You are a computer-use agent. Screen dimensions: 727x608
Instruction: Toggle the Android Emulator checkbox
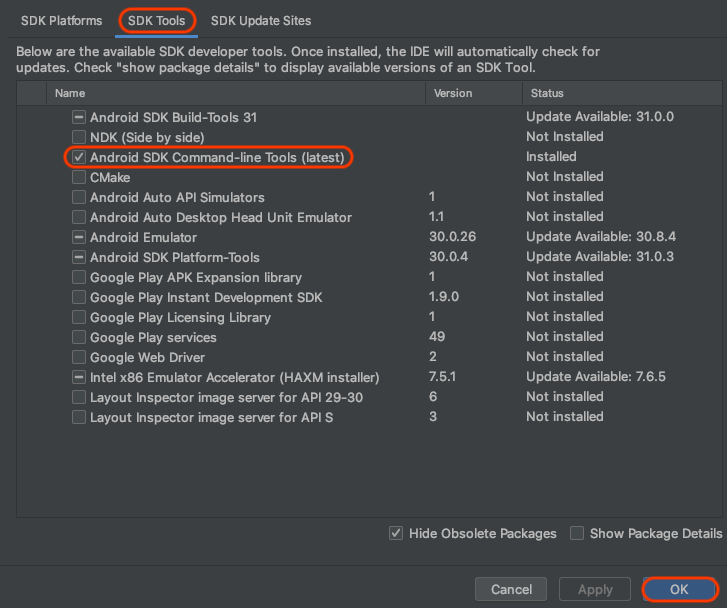[79, 237]
